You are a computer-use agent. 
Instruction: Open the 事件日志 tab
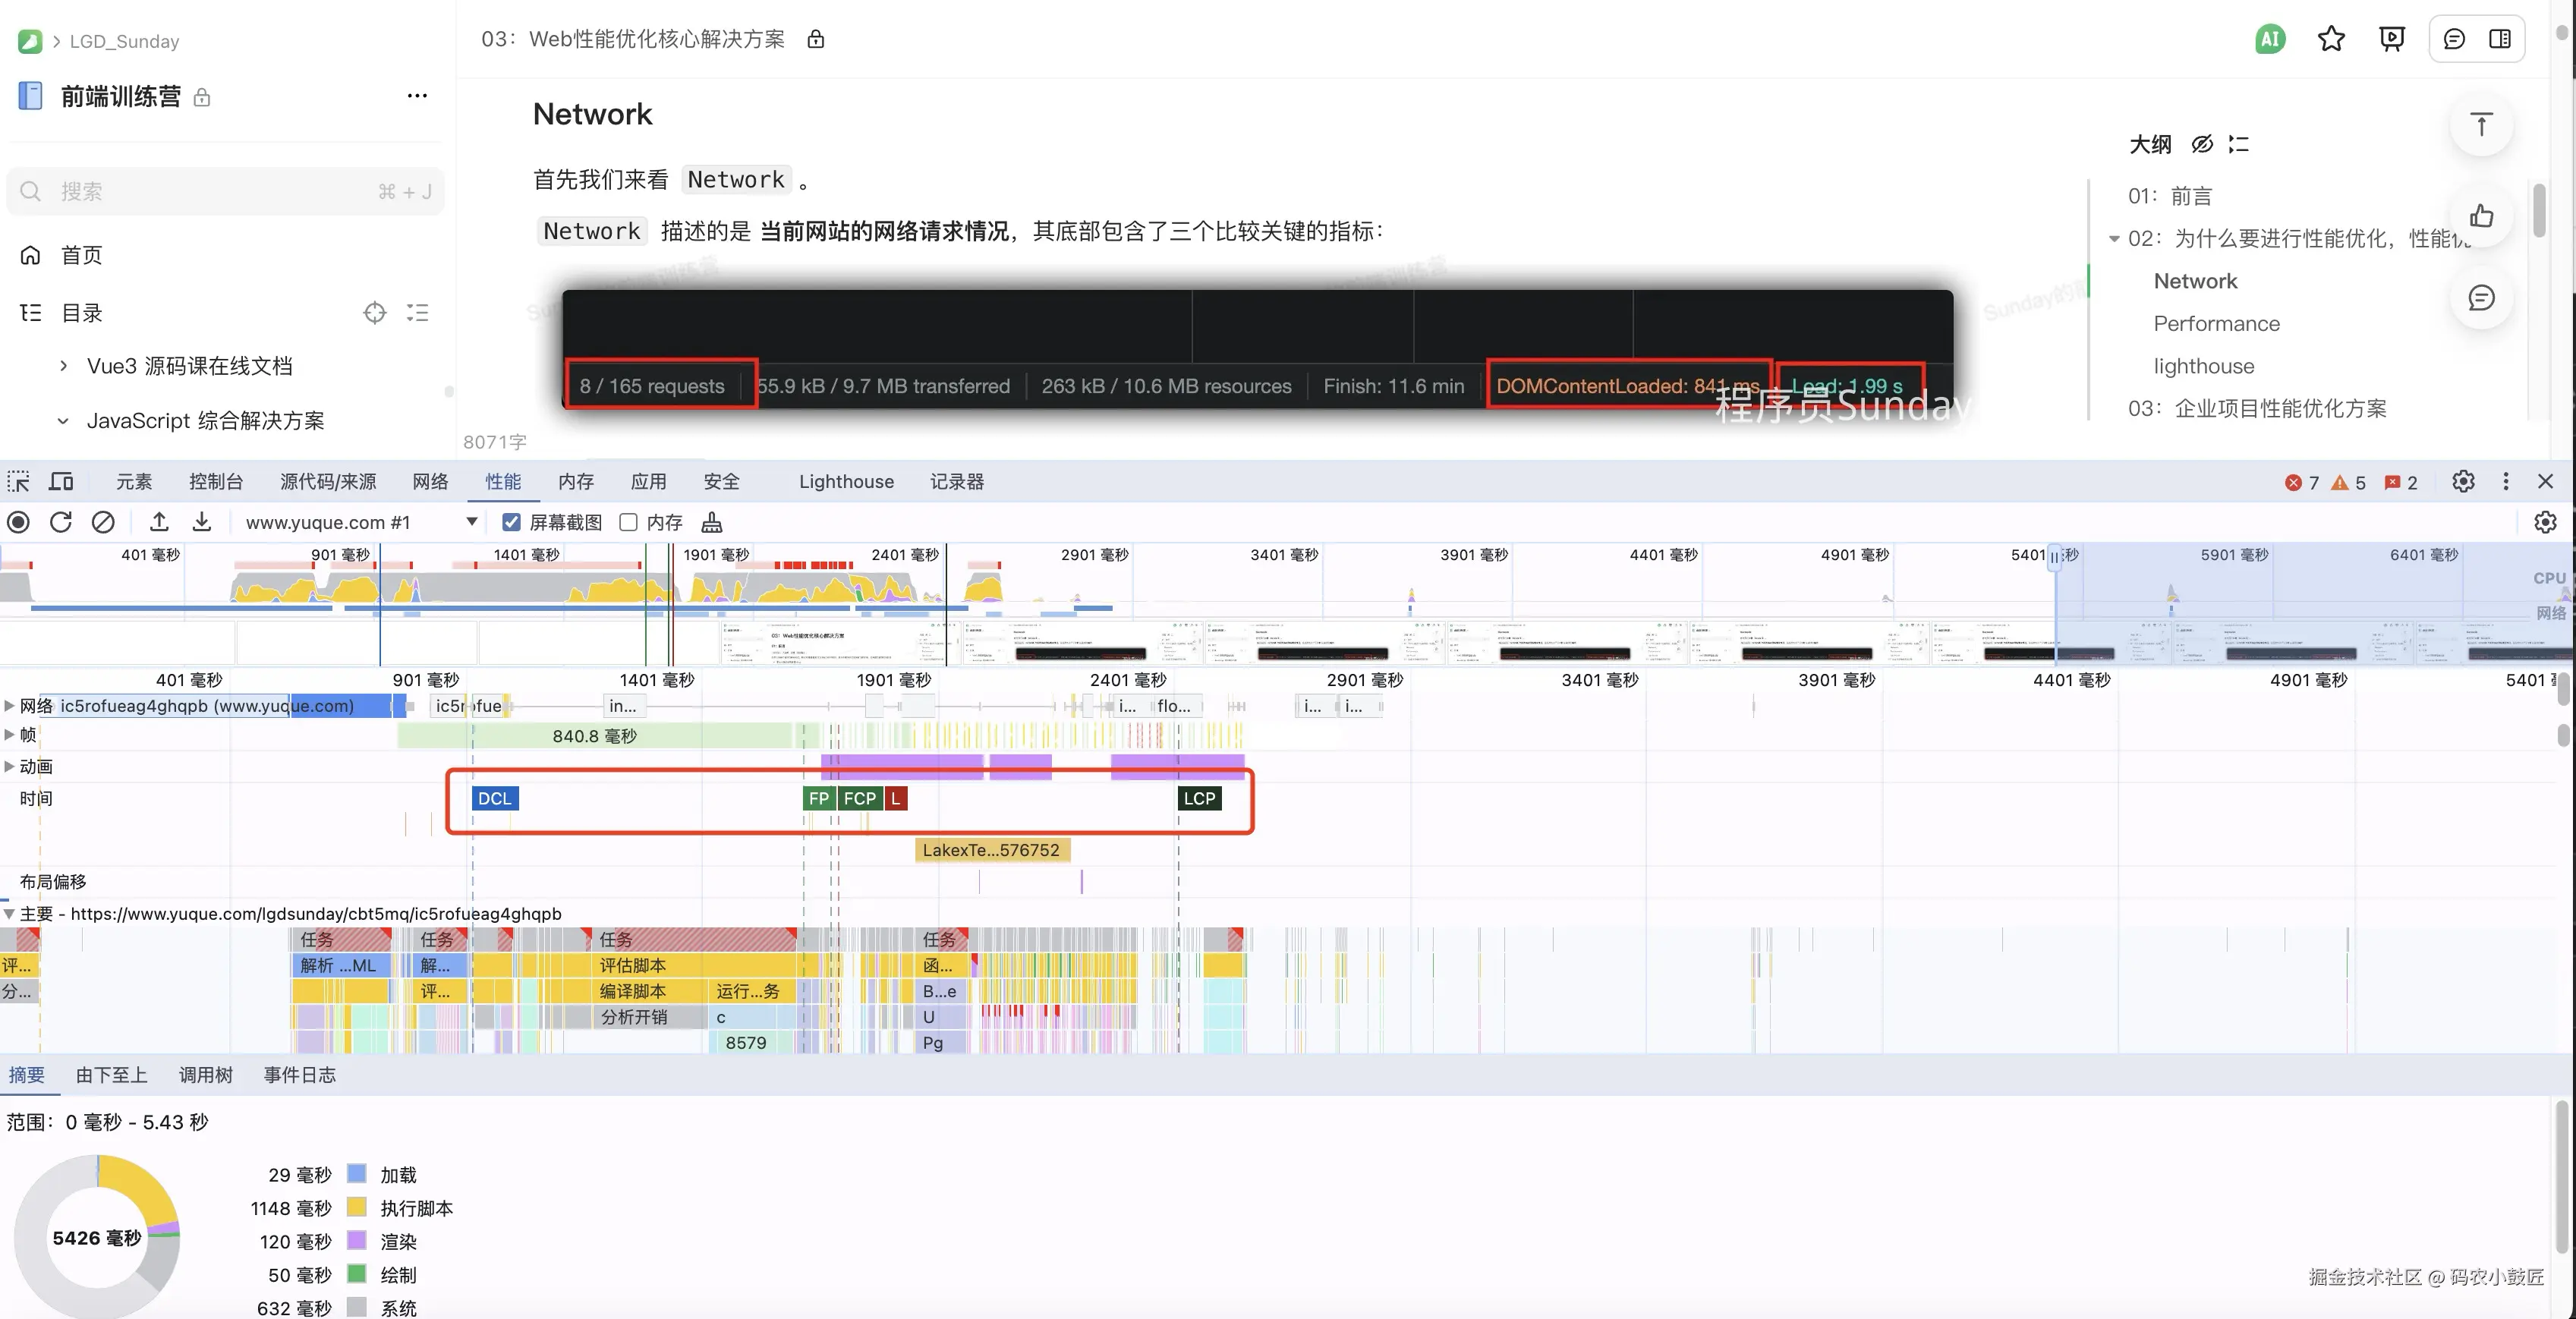(298, 1074)
